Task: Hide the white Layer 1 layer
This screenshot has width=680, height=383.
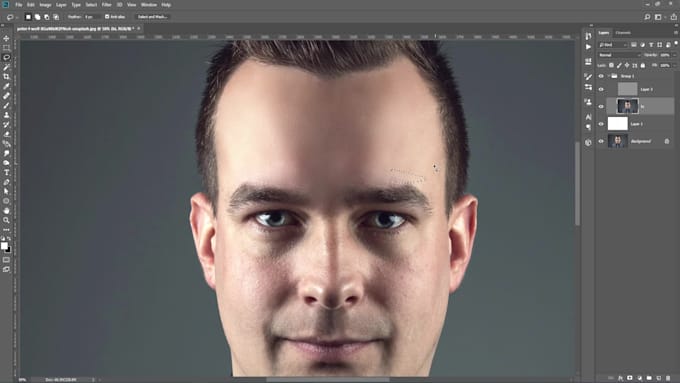Action: point(601,124)
